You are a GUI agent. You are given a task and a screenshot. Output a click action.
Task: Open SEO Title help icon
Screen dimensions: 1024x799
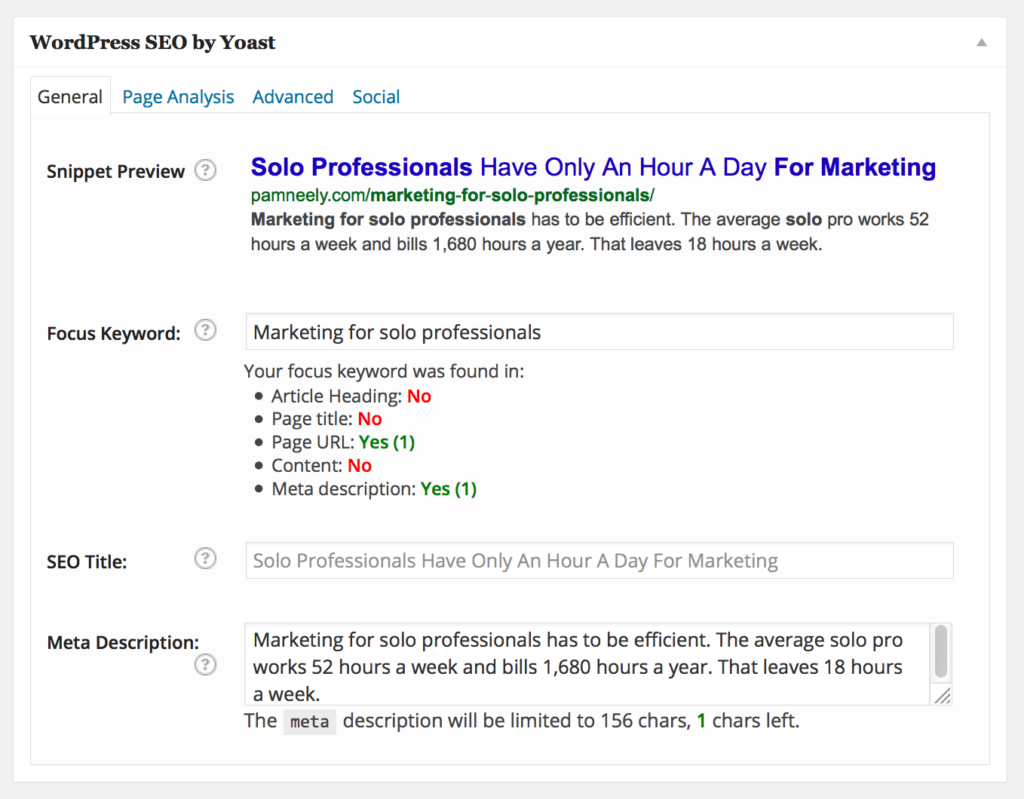(x=205, y=558)
